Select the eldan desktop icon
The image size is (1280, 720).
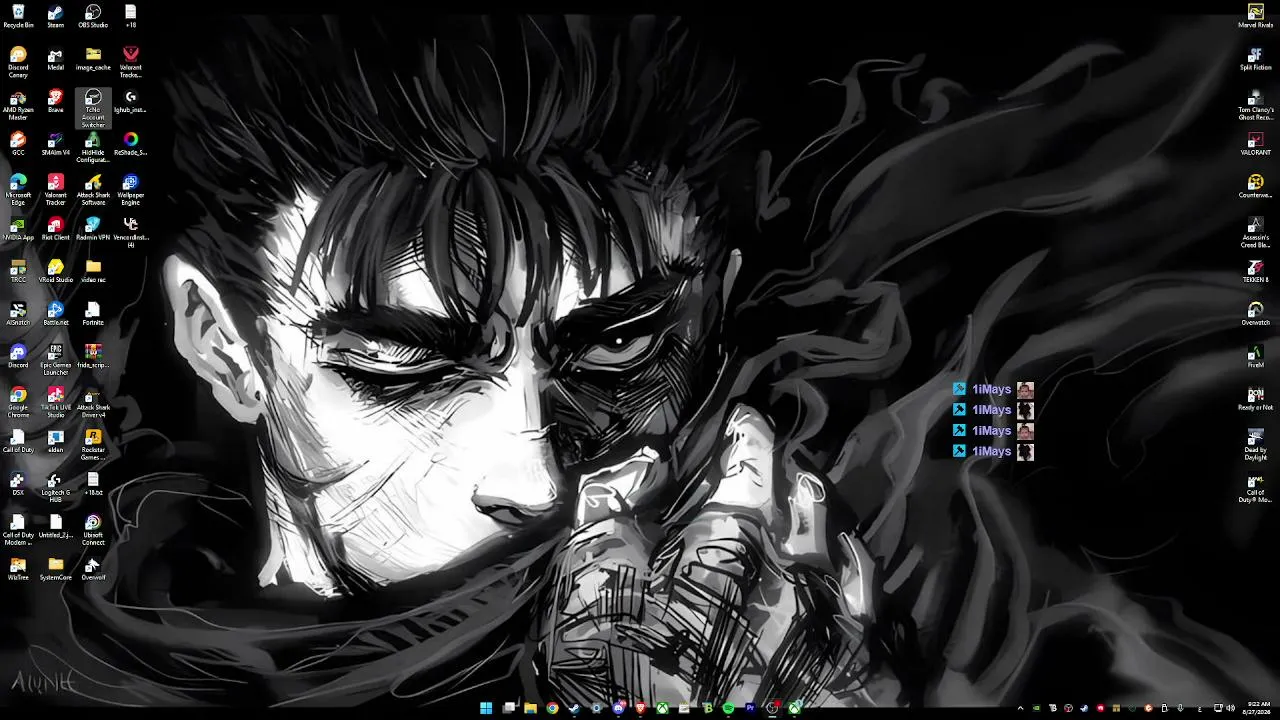click(55, 441)
